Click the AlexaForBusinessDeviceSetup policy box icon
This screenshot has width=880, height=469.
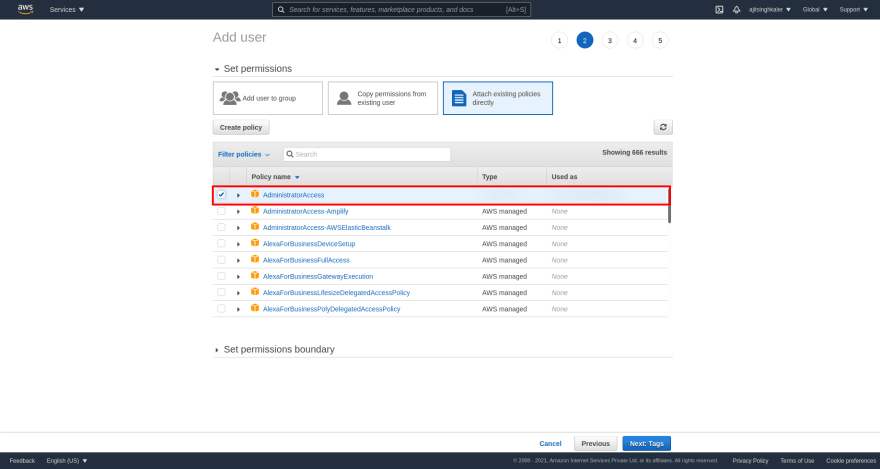[255, 243]
